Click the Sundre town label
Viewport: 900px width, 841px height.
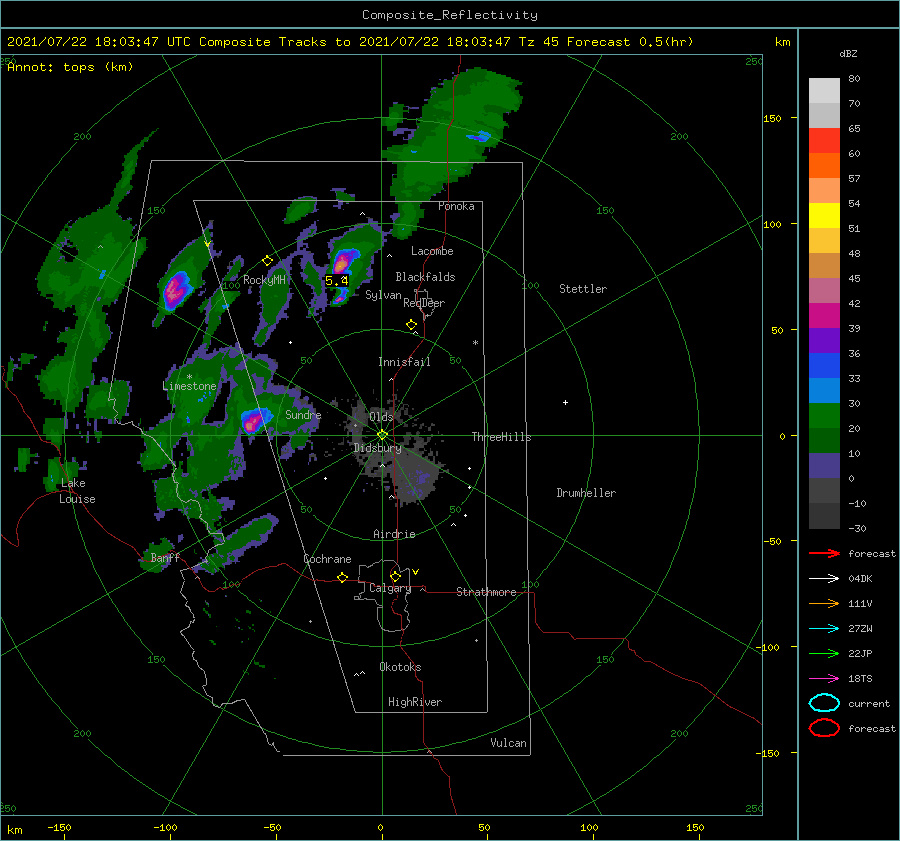[x=303, y=414]
